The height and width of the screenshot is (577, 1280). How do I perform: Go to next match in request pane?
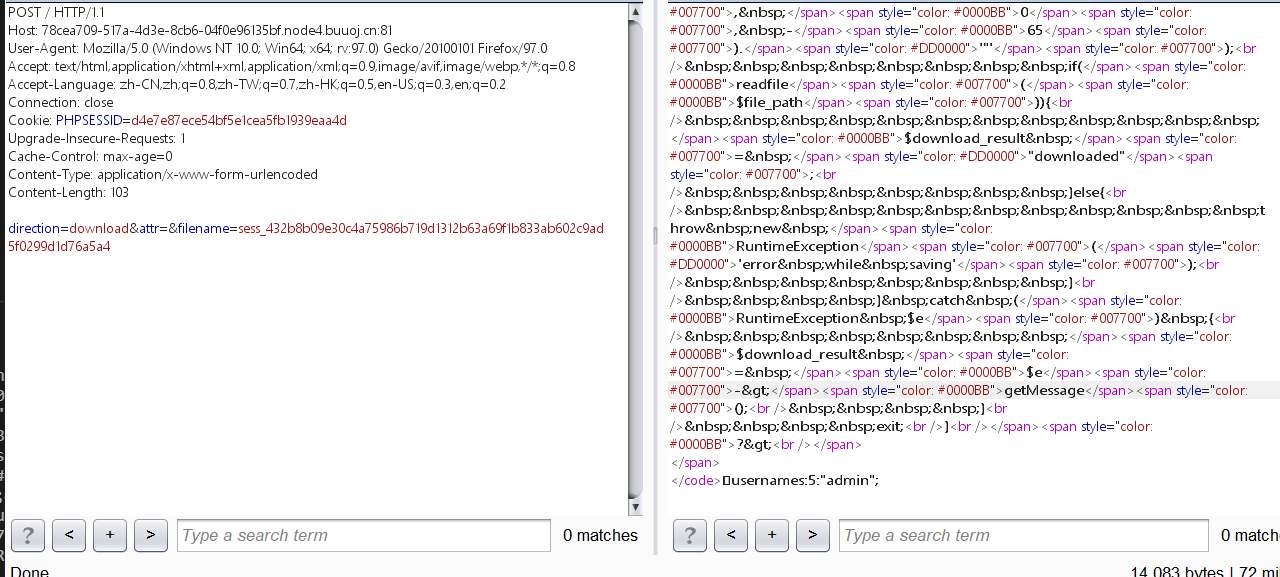tap(150, 535)
